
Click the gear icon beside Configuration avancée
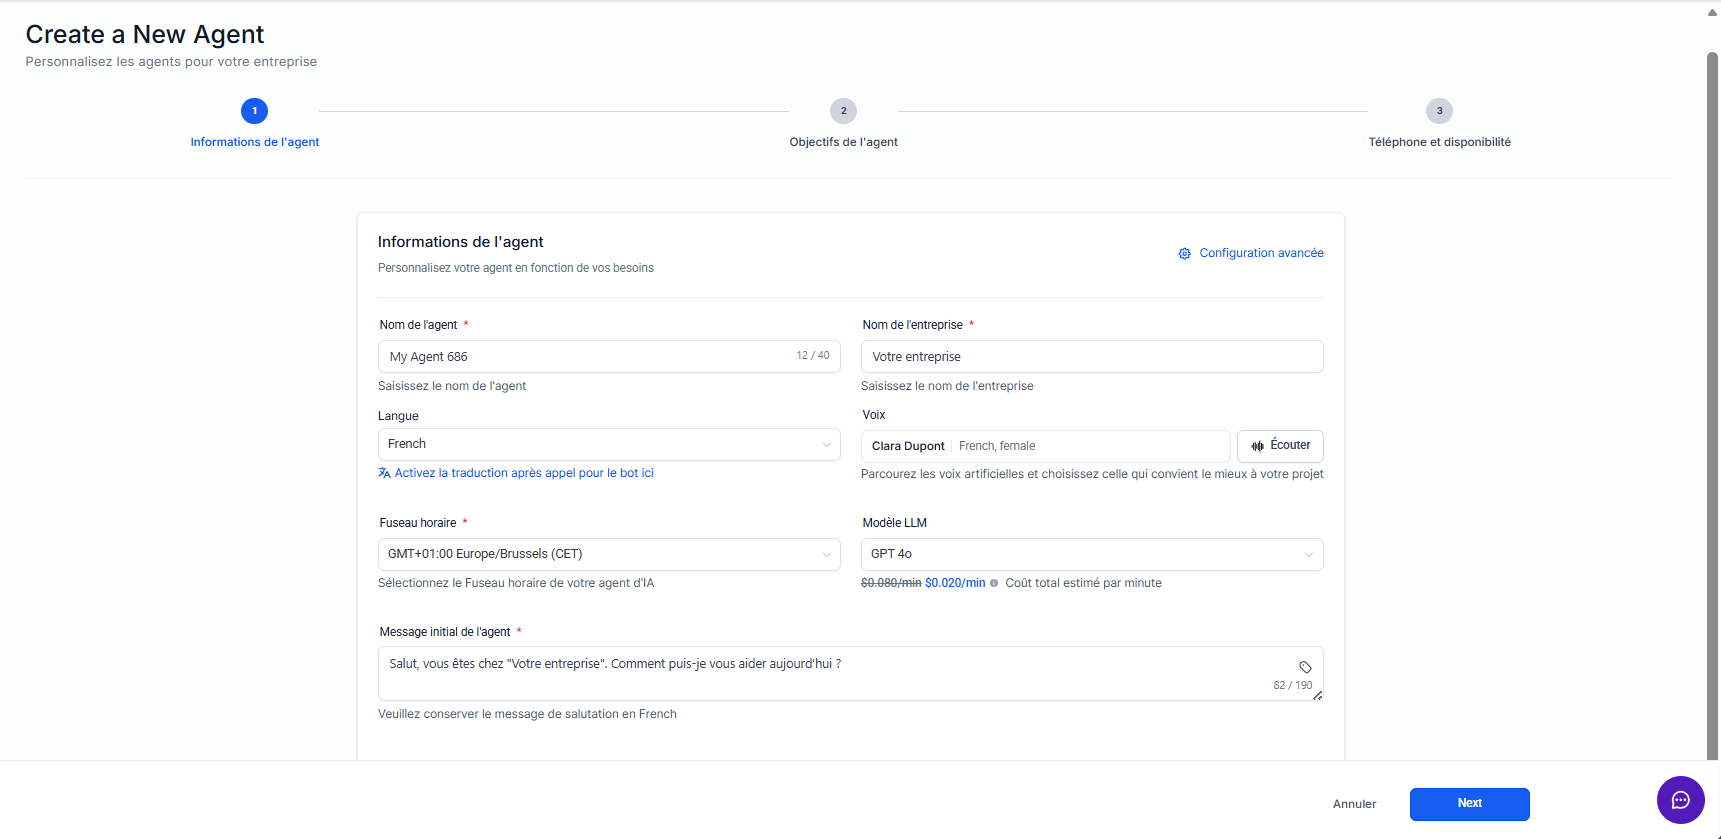(1184, 254)
